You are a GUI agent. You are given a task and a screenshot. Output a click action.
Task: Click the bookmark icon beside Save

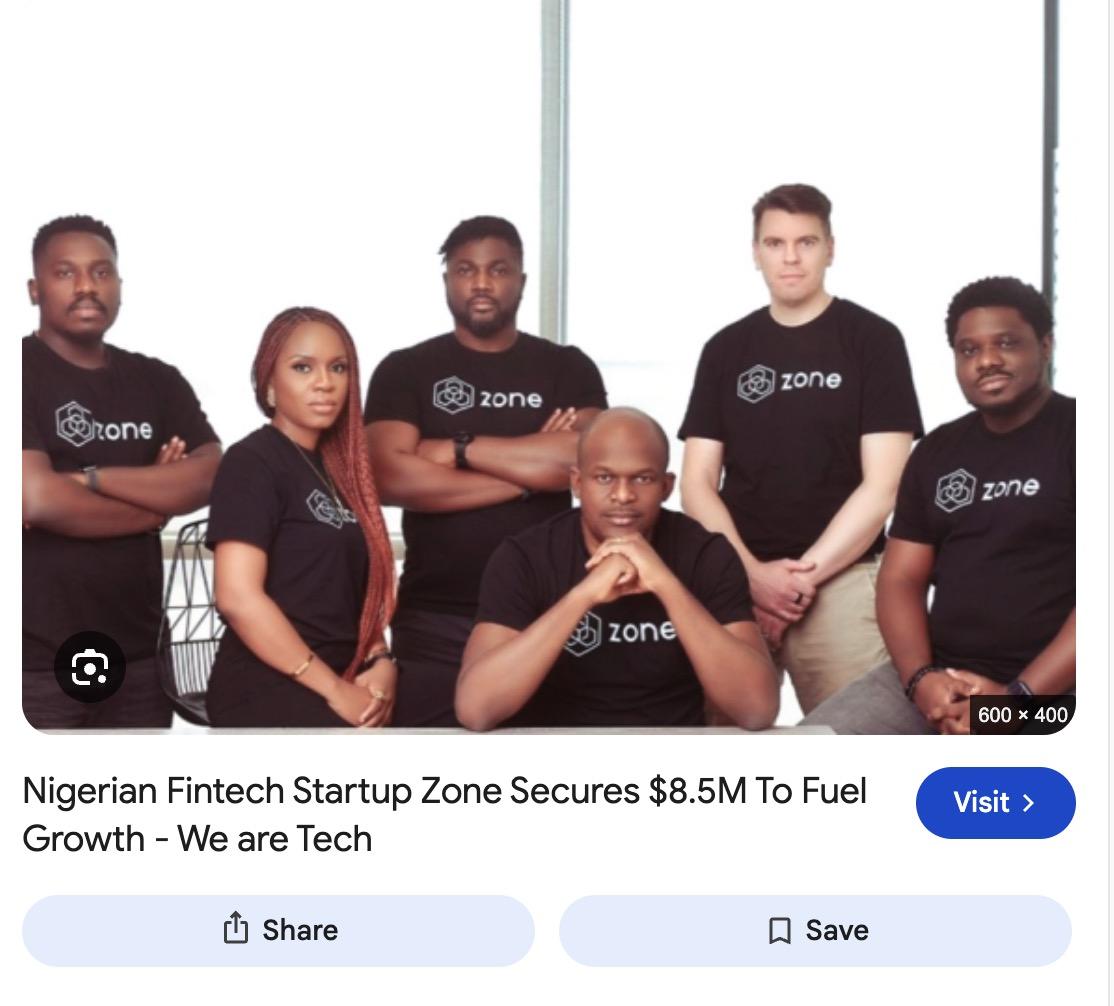[779, 930]
